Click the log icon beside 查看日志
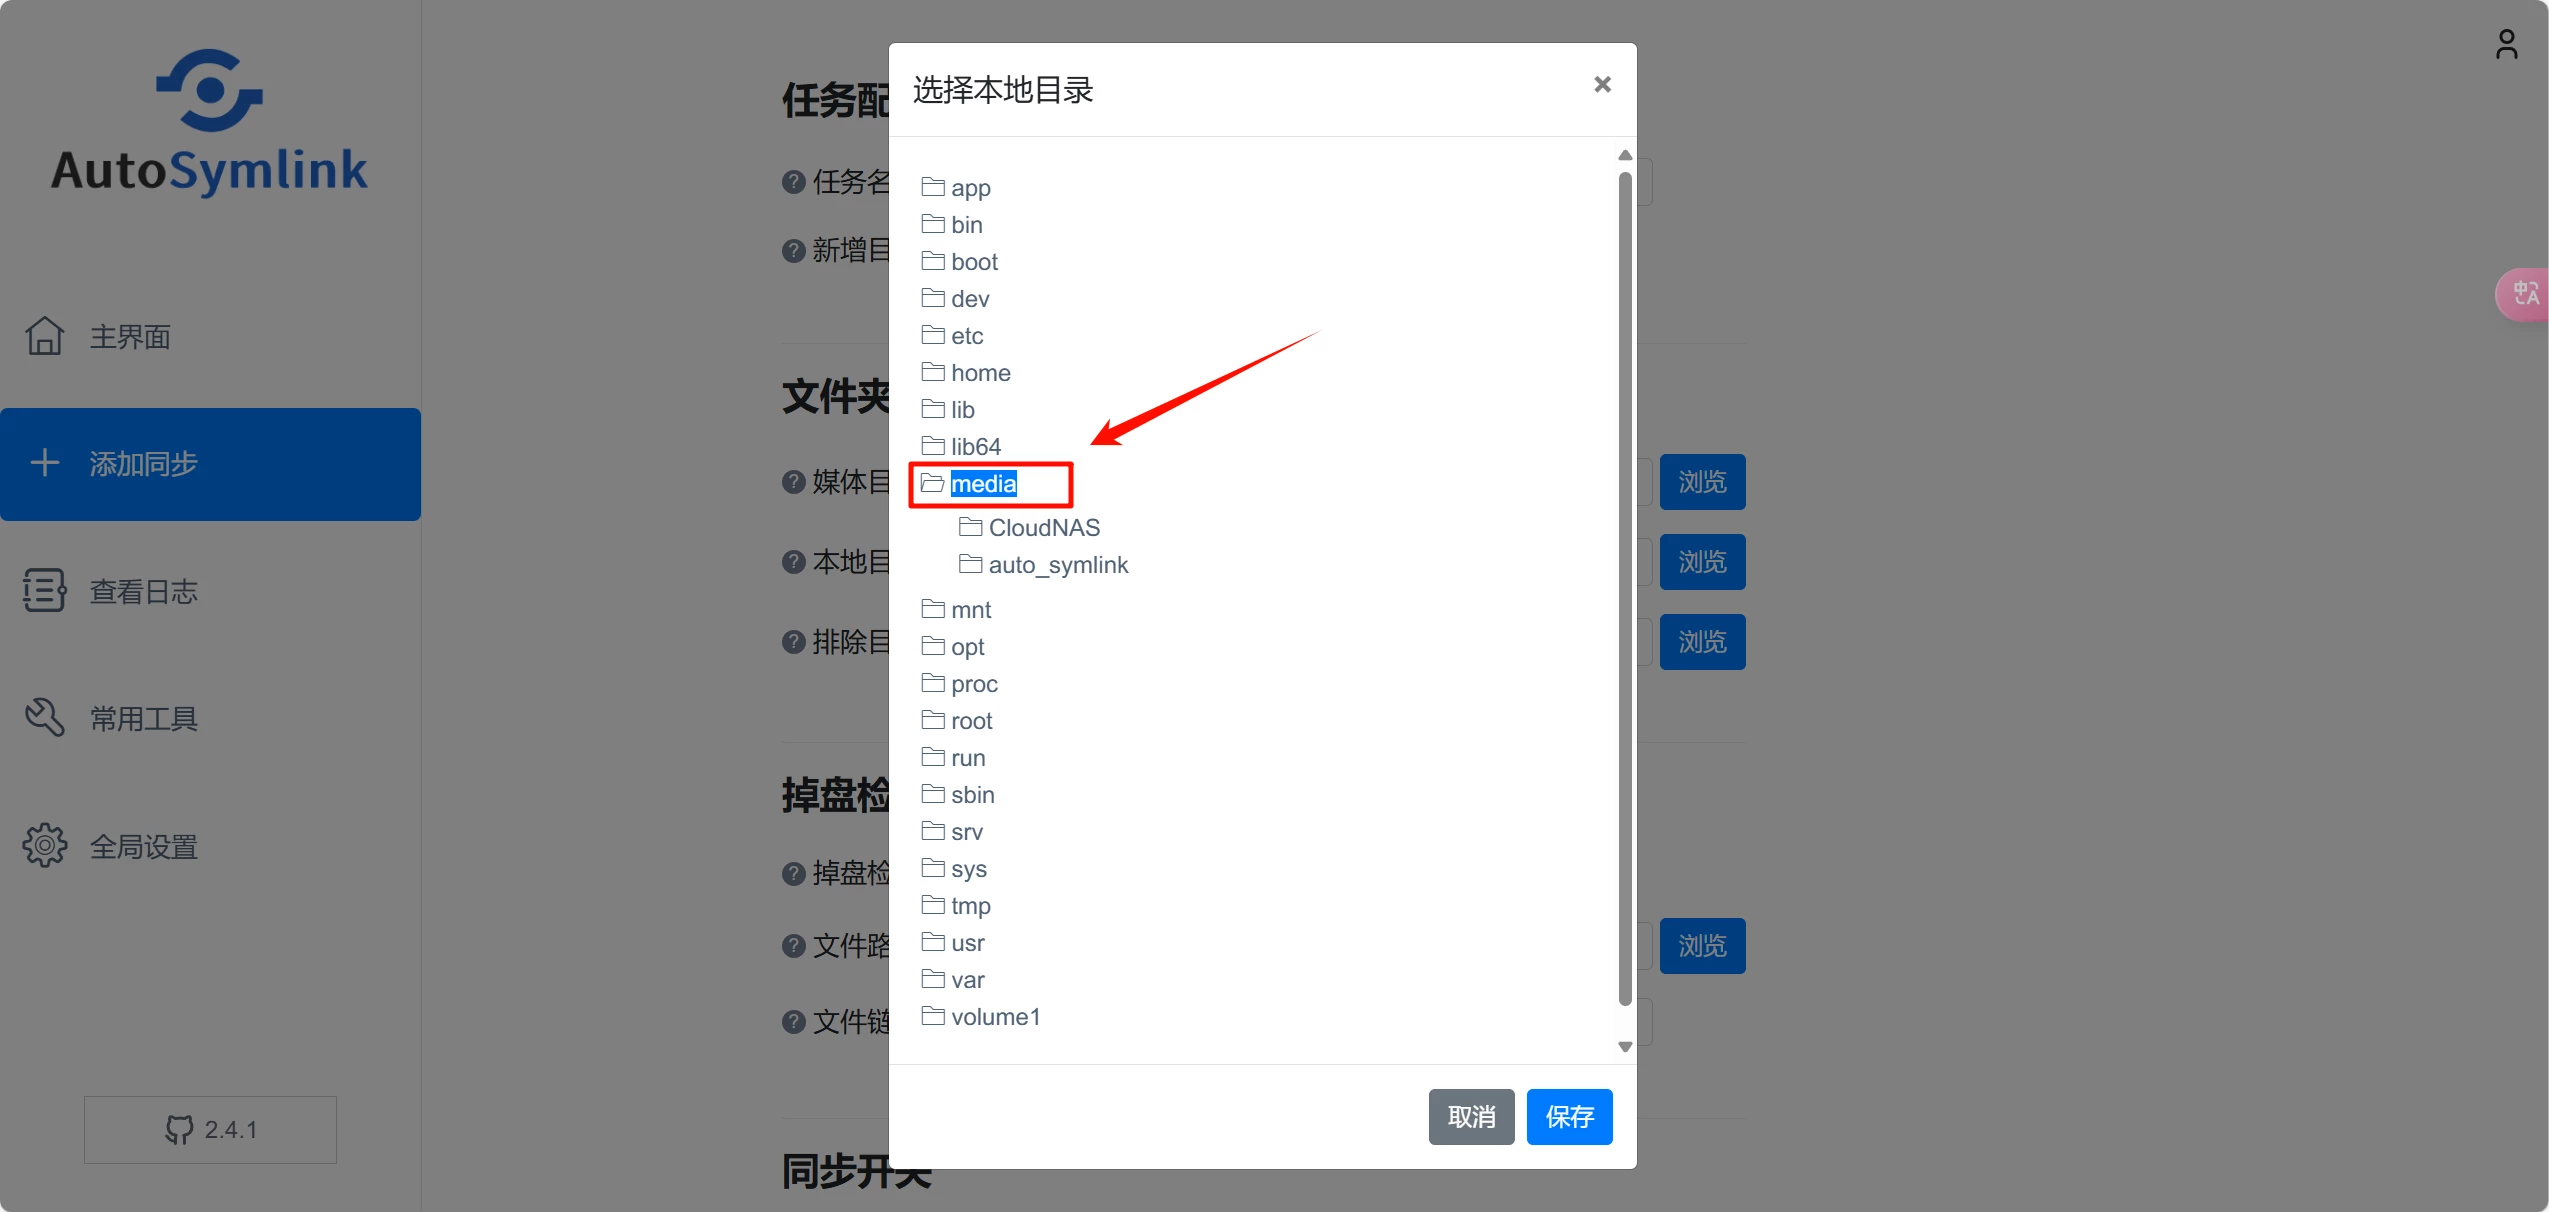Screen dimensions: 2549x1212 45,591
